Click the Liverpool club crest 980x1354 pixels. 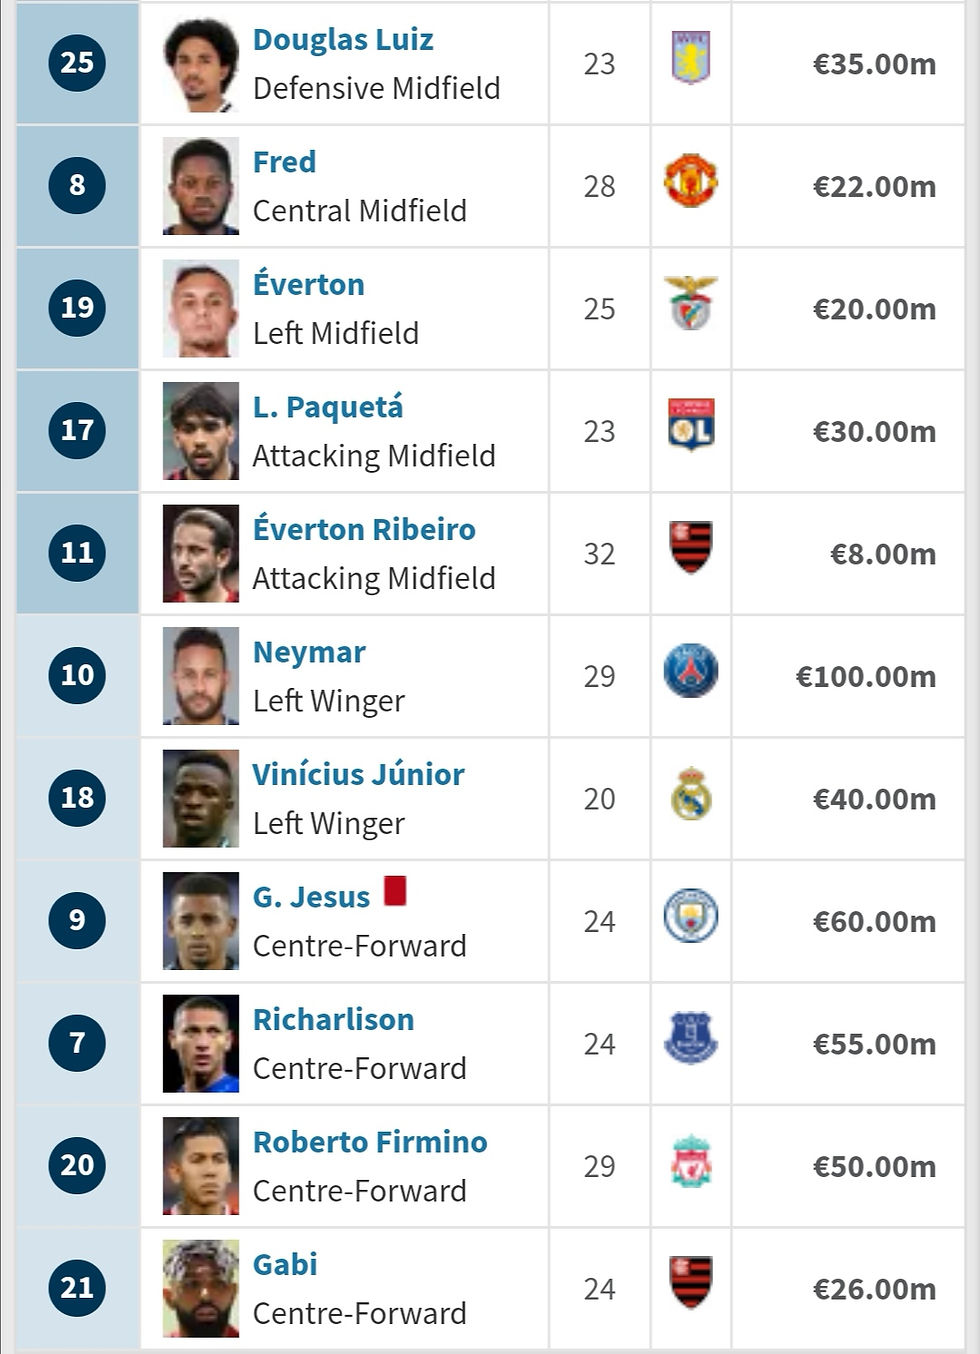(691, 1161)
